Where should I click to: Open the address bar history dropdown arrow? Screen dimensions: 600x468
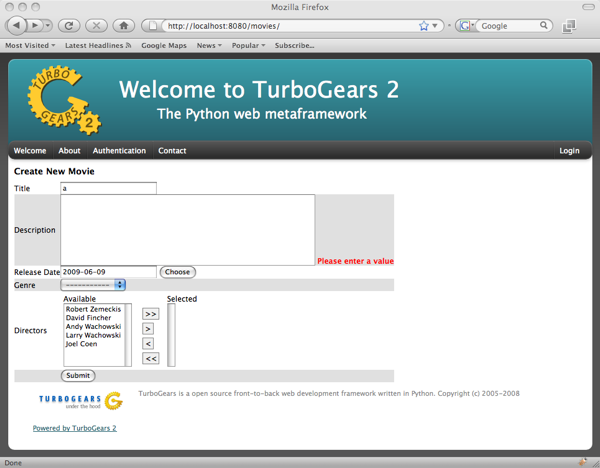[435, 26]
